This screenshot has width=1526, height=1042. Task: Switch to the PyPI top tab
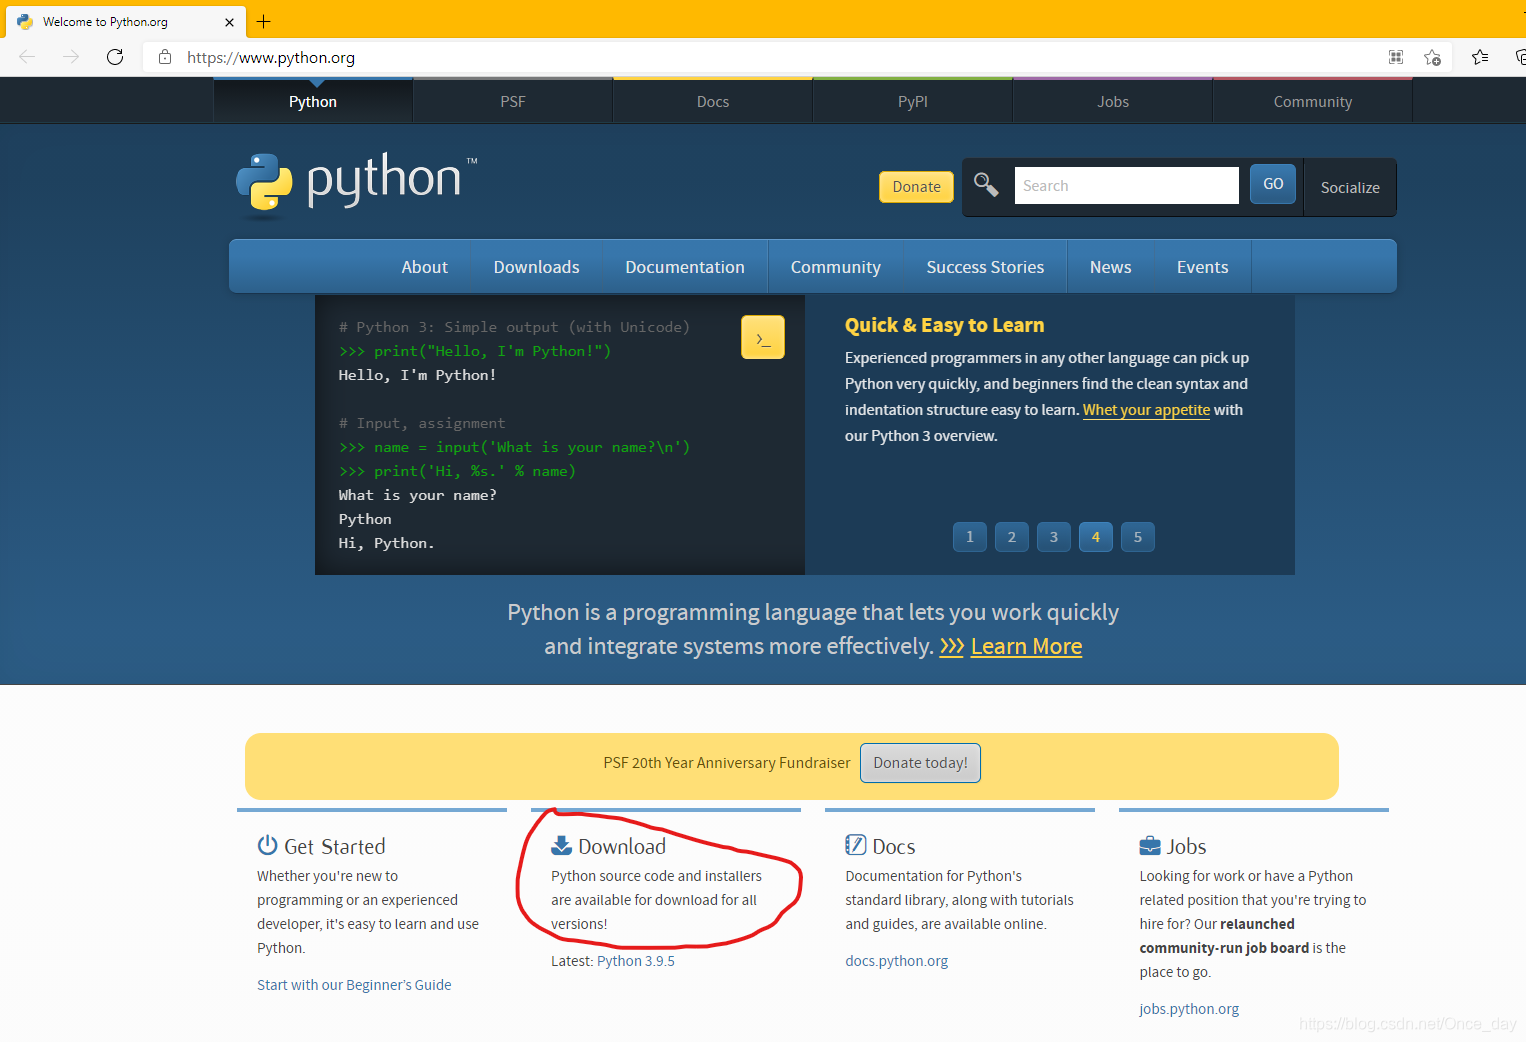(913, 101)
